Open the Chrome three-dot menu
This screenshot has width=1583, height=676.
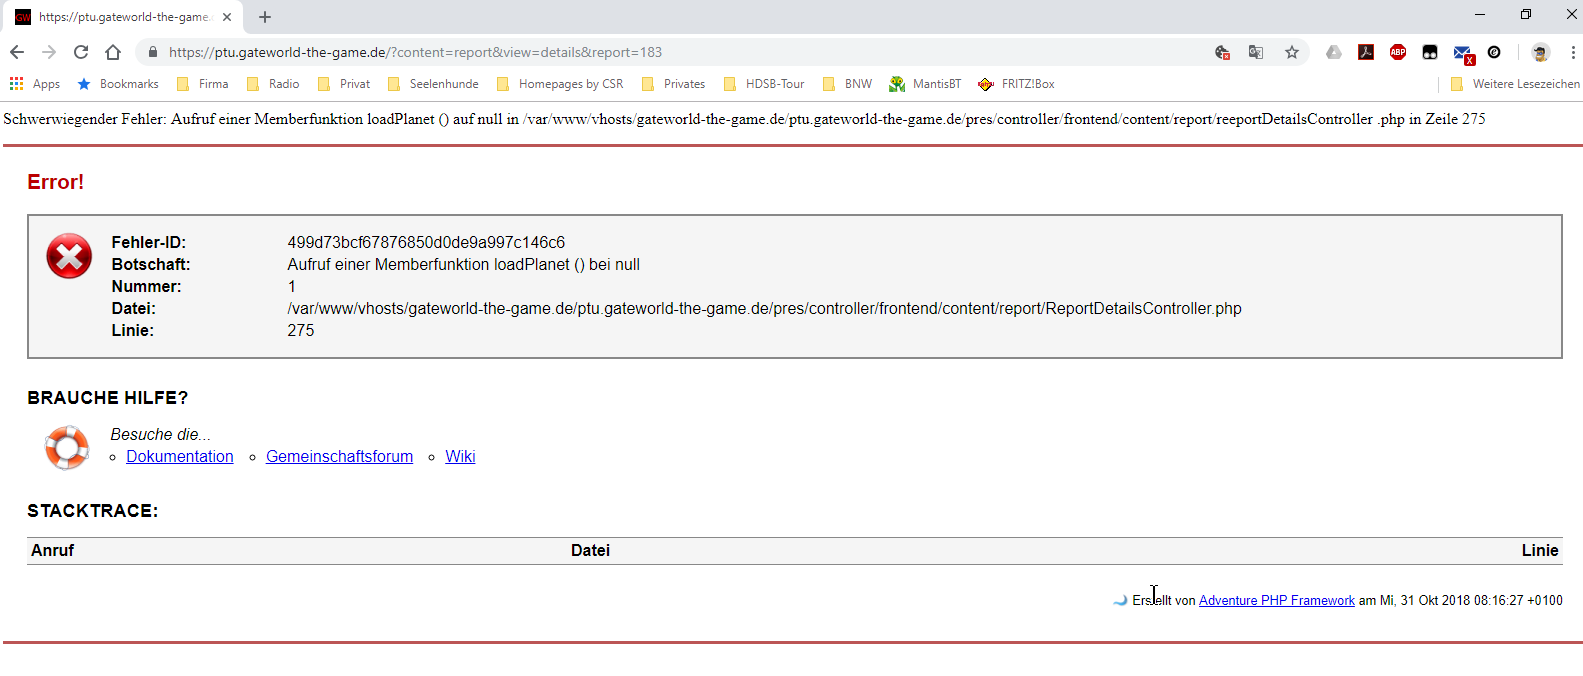click(x=1572, y=52)
